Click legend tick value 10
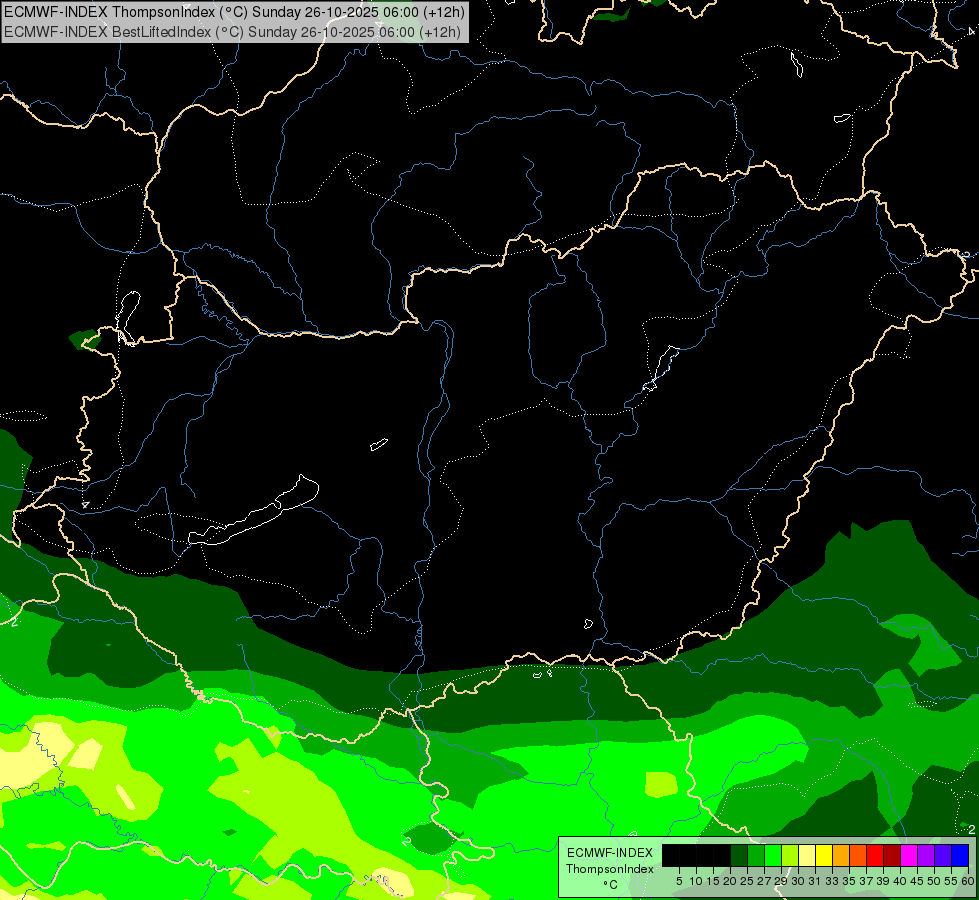The image size is (979, 900). (x=696, y=881)
